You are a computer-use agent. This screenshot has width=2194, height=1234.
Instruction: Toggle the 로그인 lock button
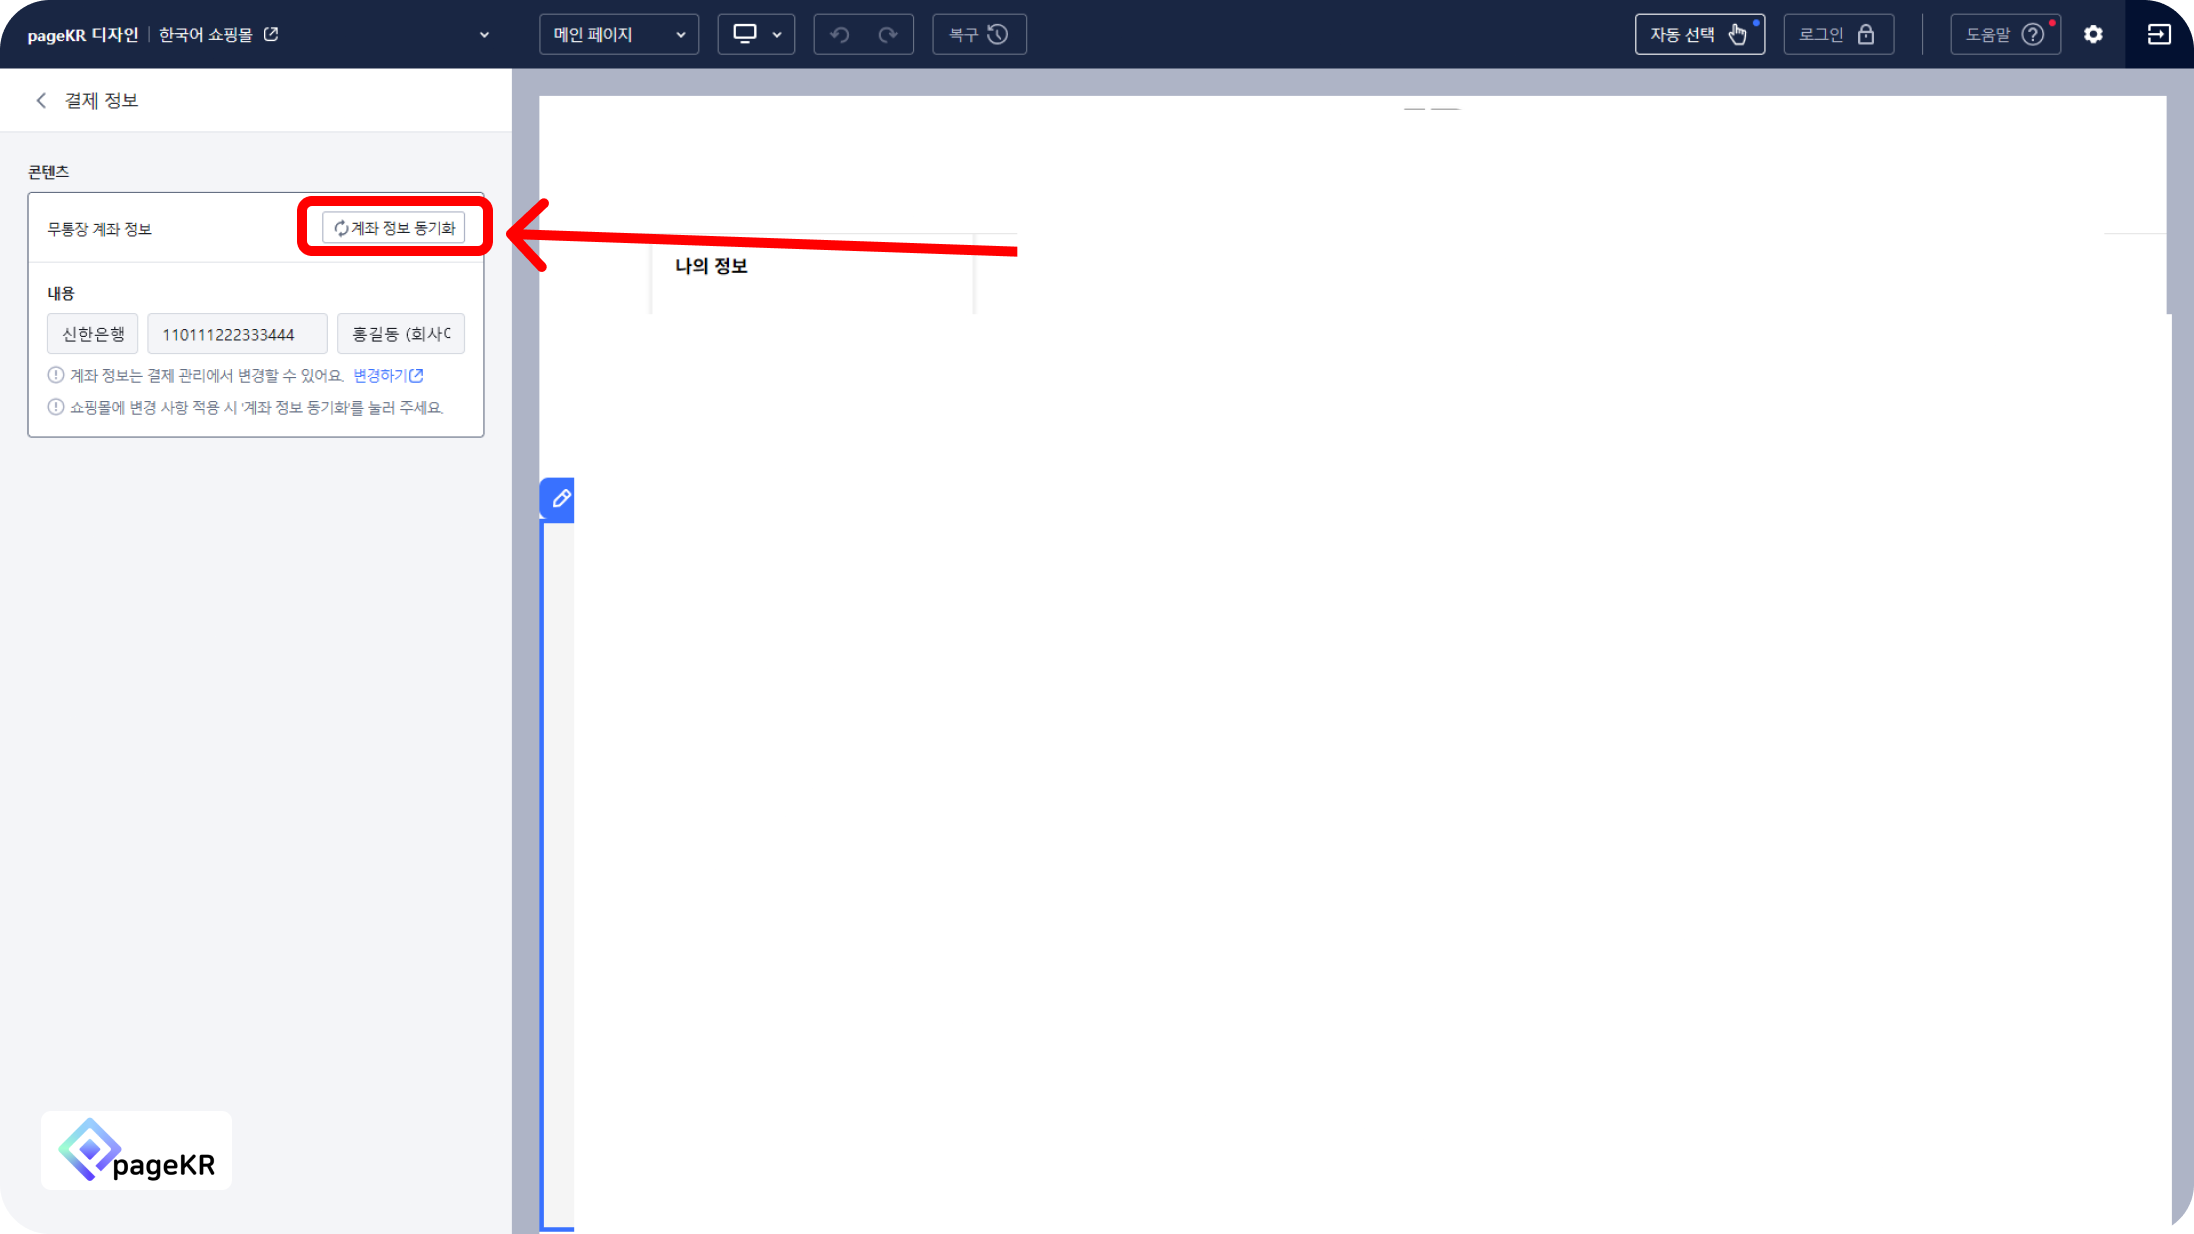pos(1838,35)
